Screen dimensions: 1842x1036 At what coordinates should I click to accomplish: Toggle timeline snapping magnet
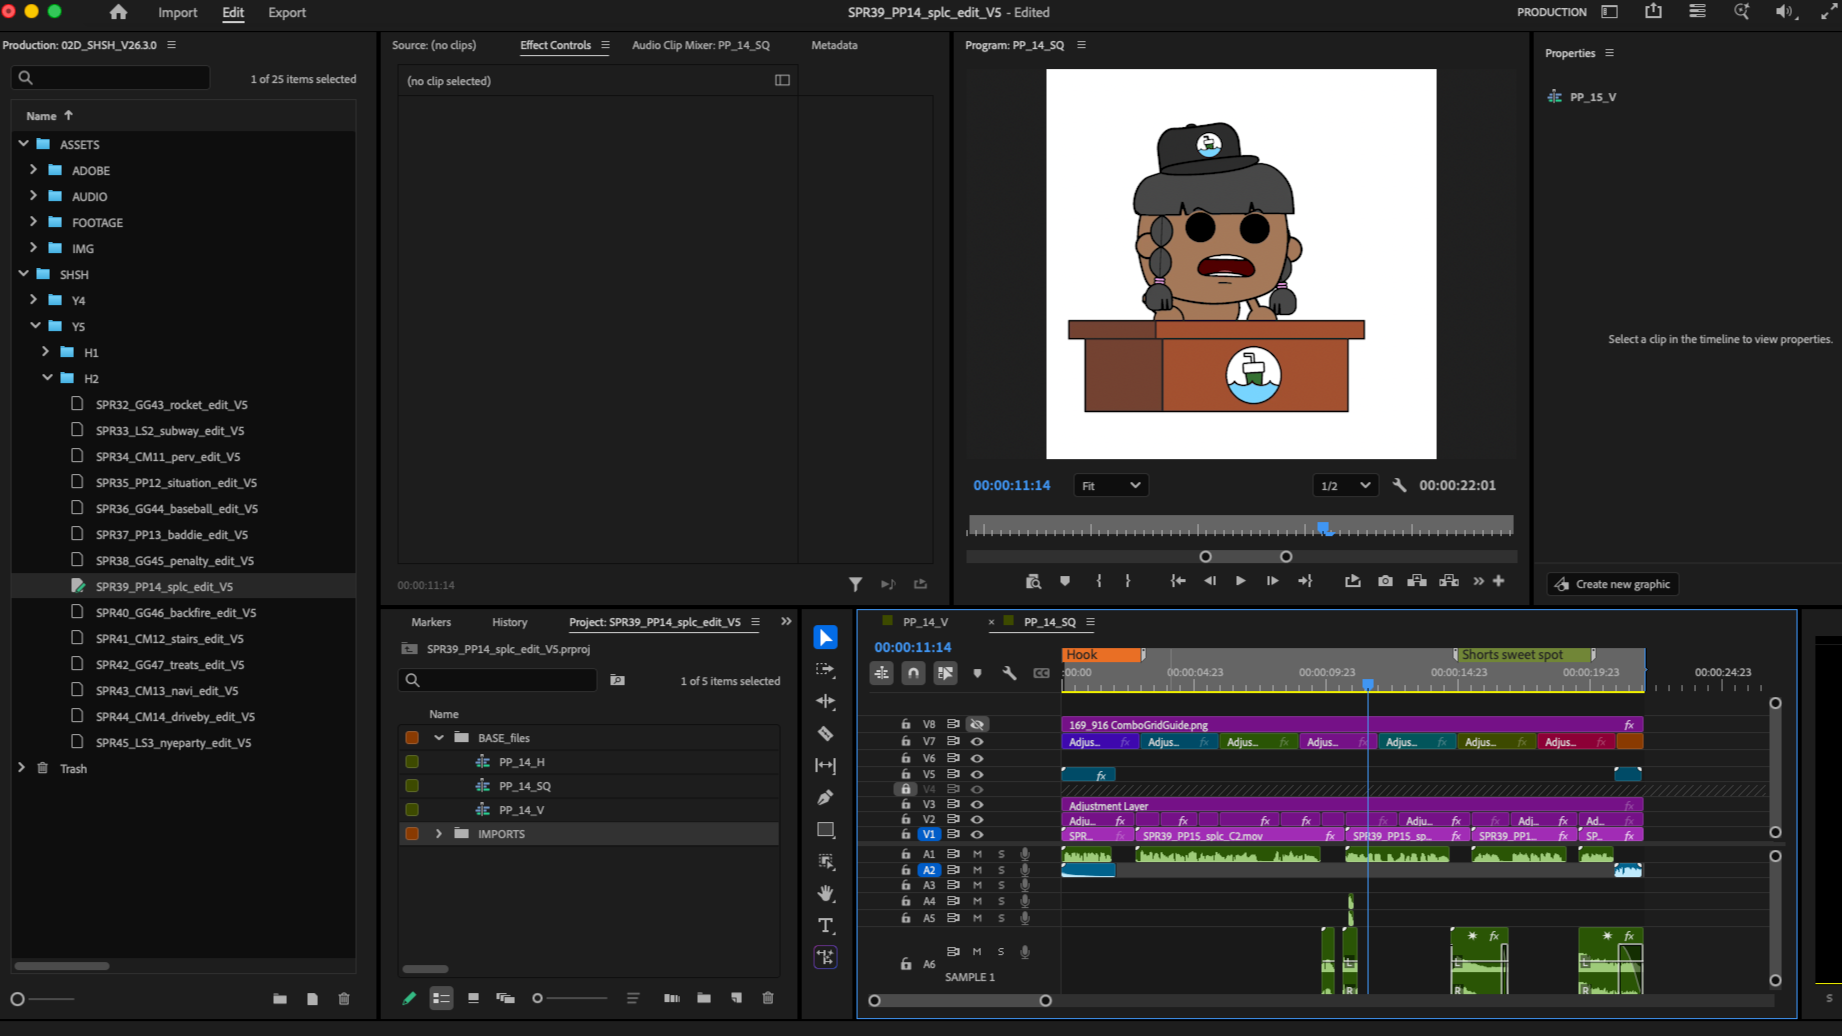tap(913, 673)
